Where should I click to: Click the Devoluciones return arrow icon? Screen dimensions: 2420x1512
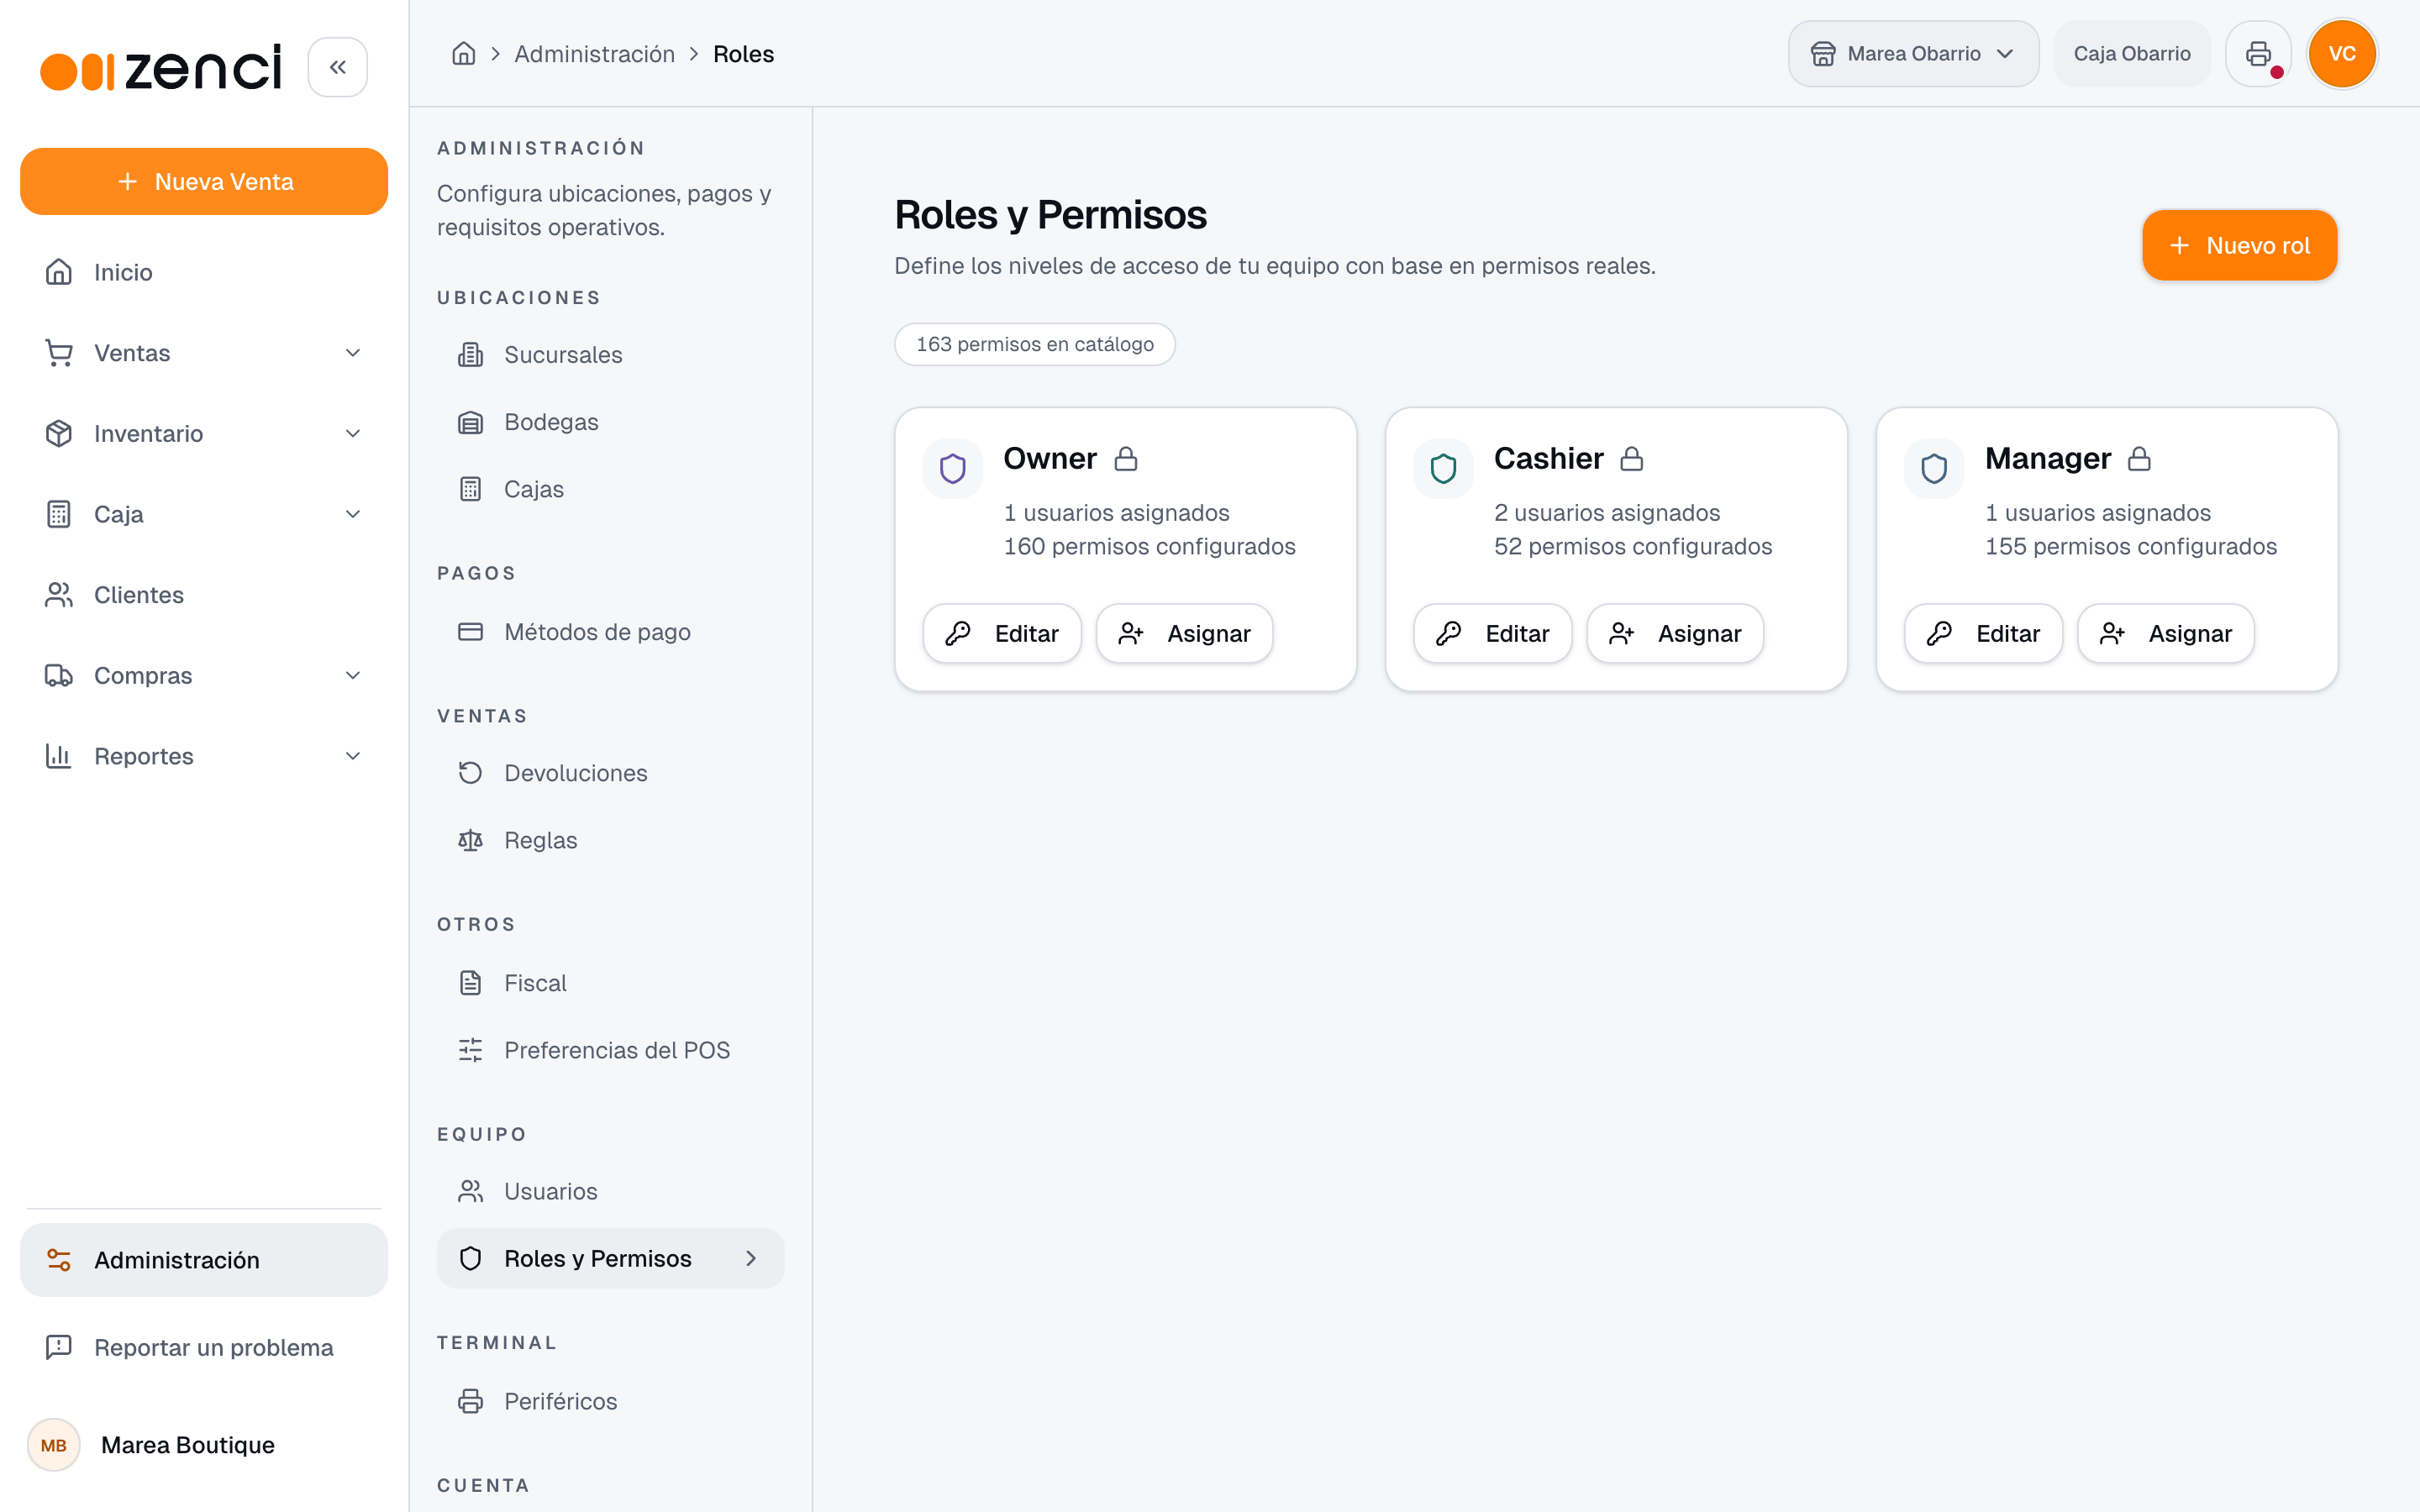[470, 773]
